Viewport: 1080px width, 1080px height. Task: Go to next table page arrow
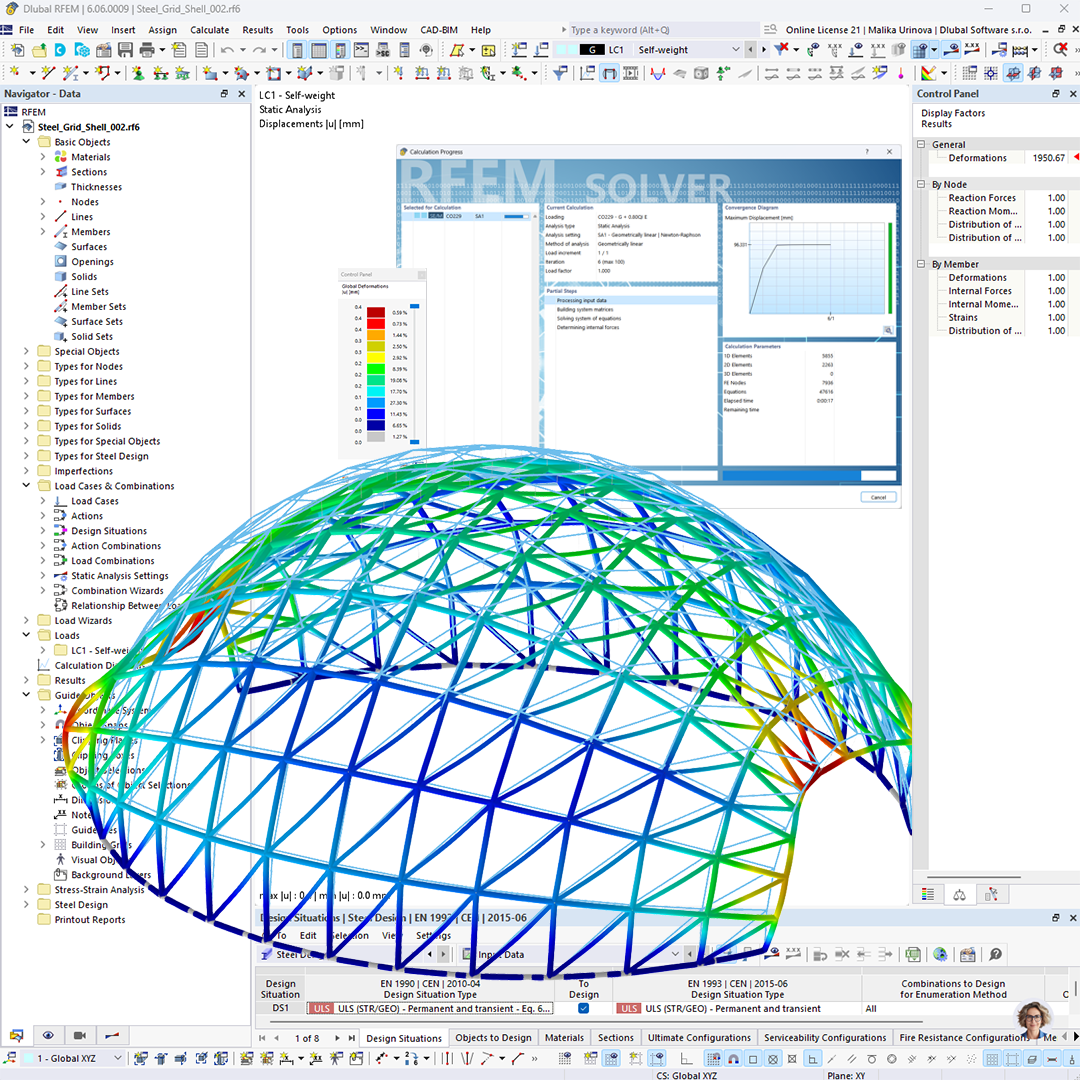[337, 1038]
